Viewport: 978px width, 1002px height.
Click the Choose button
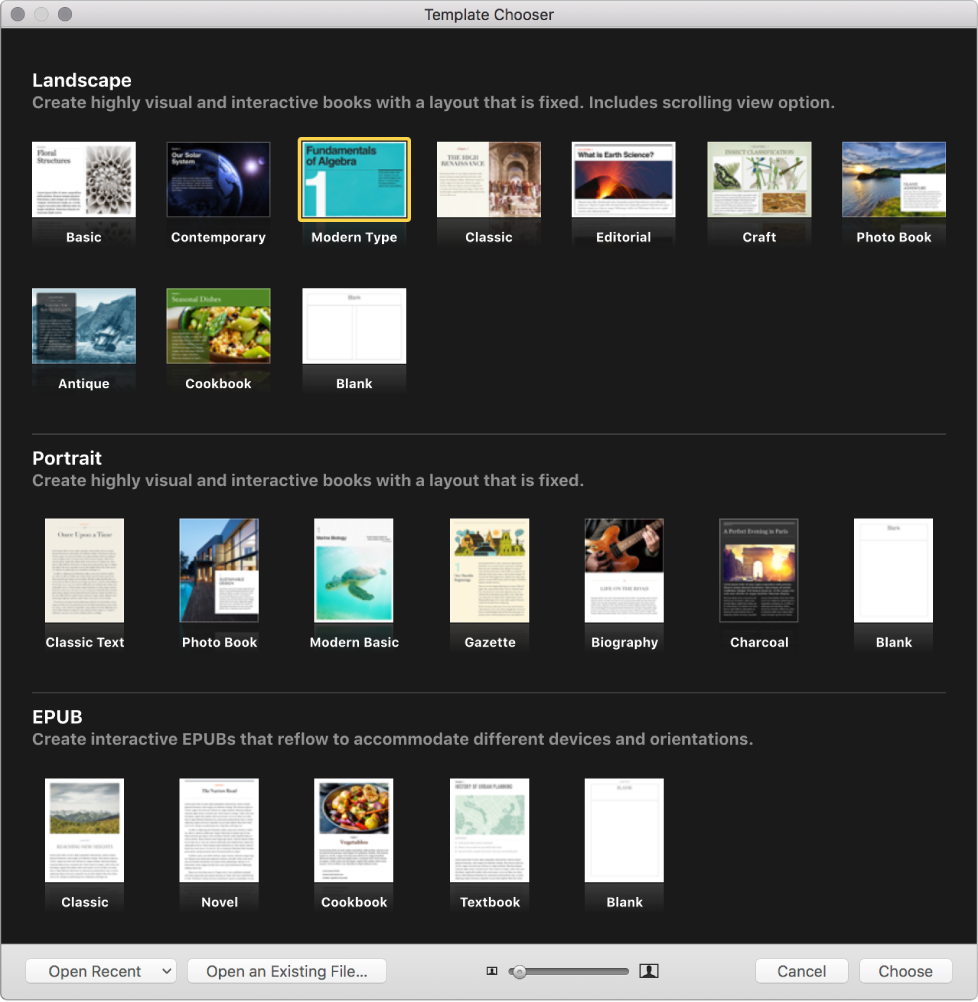coord(906,971)
